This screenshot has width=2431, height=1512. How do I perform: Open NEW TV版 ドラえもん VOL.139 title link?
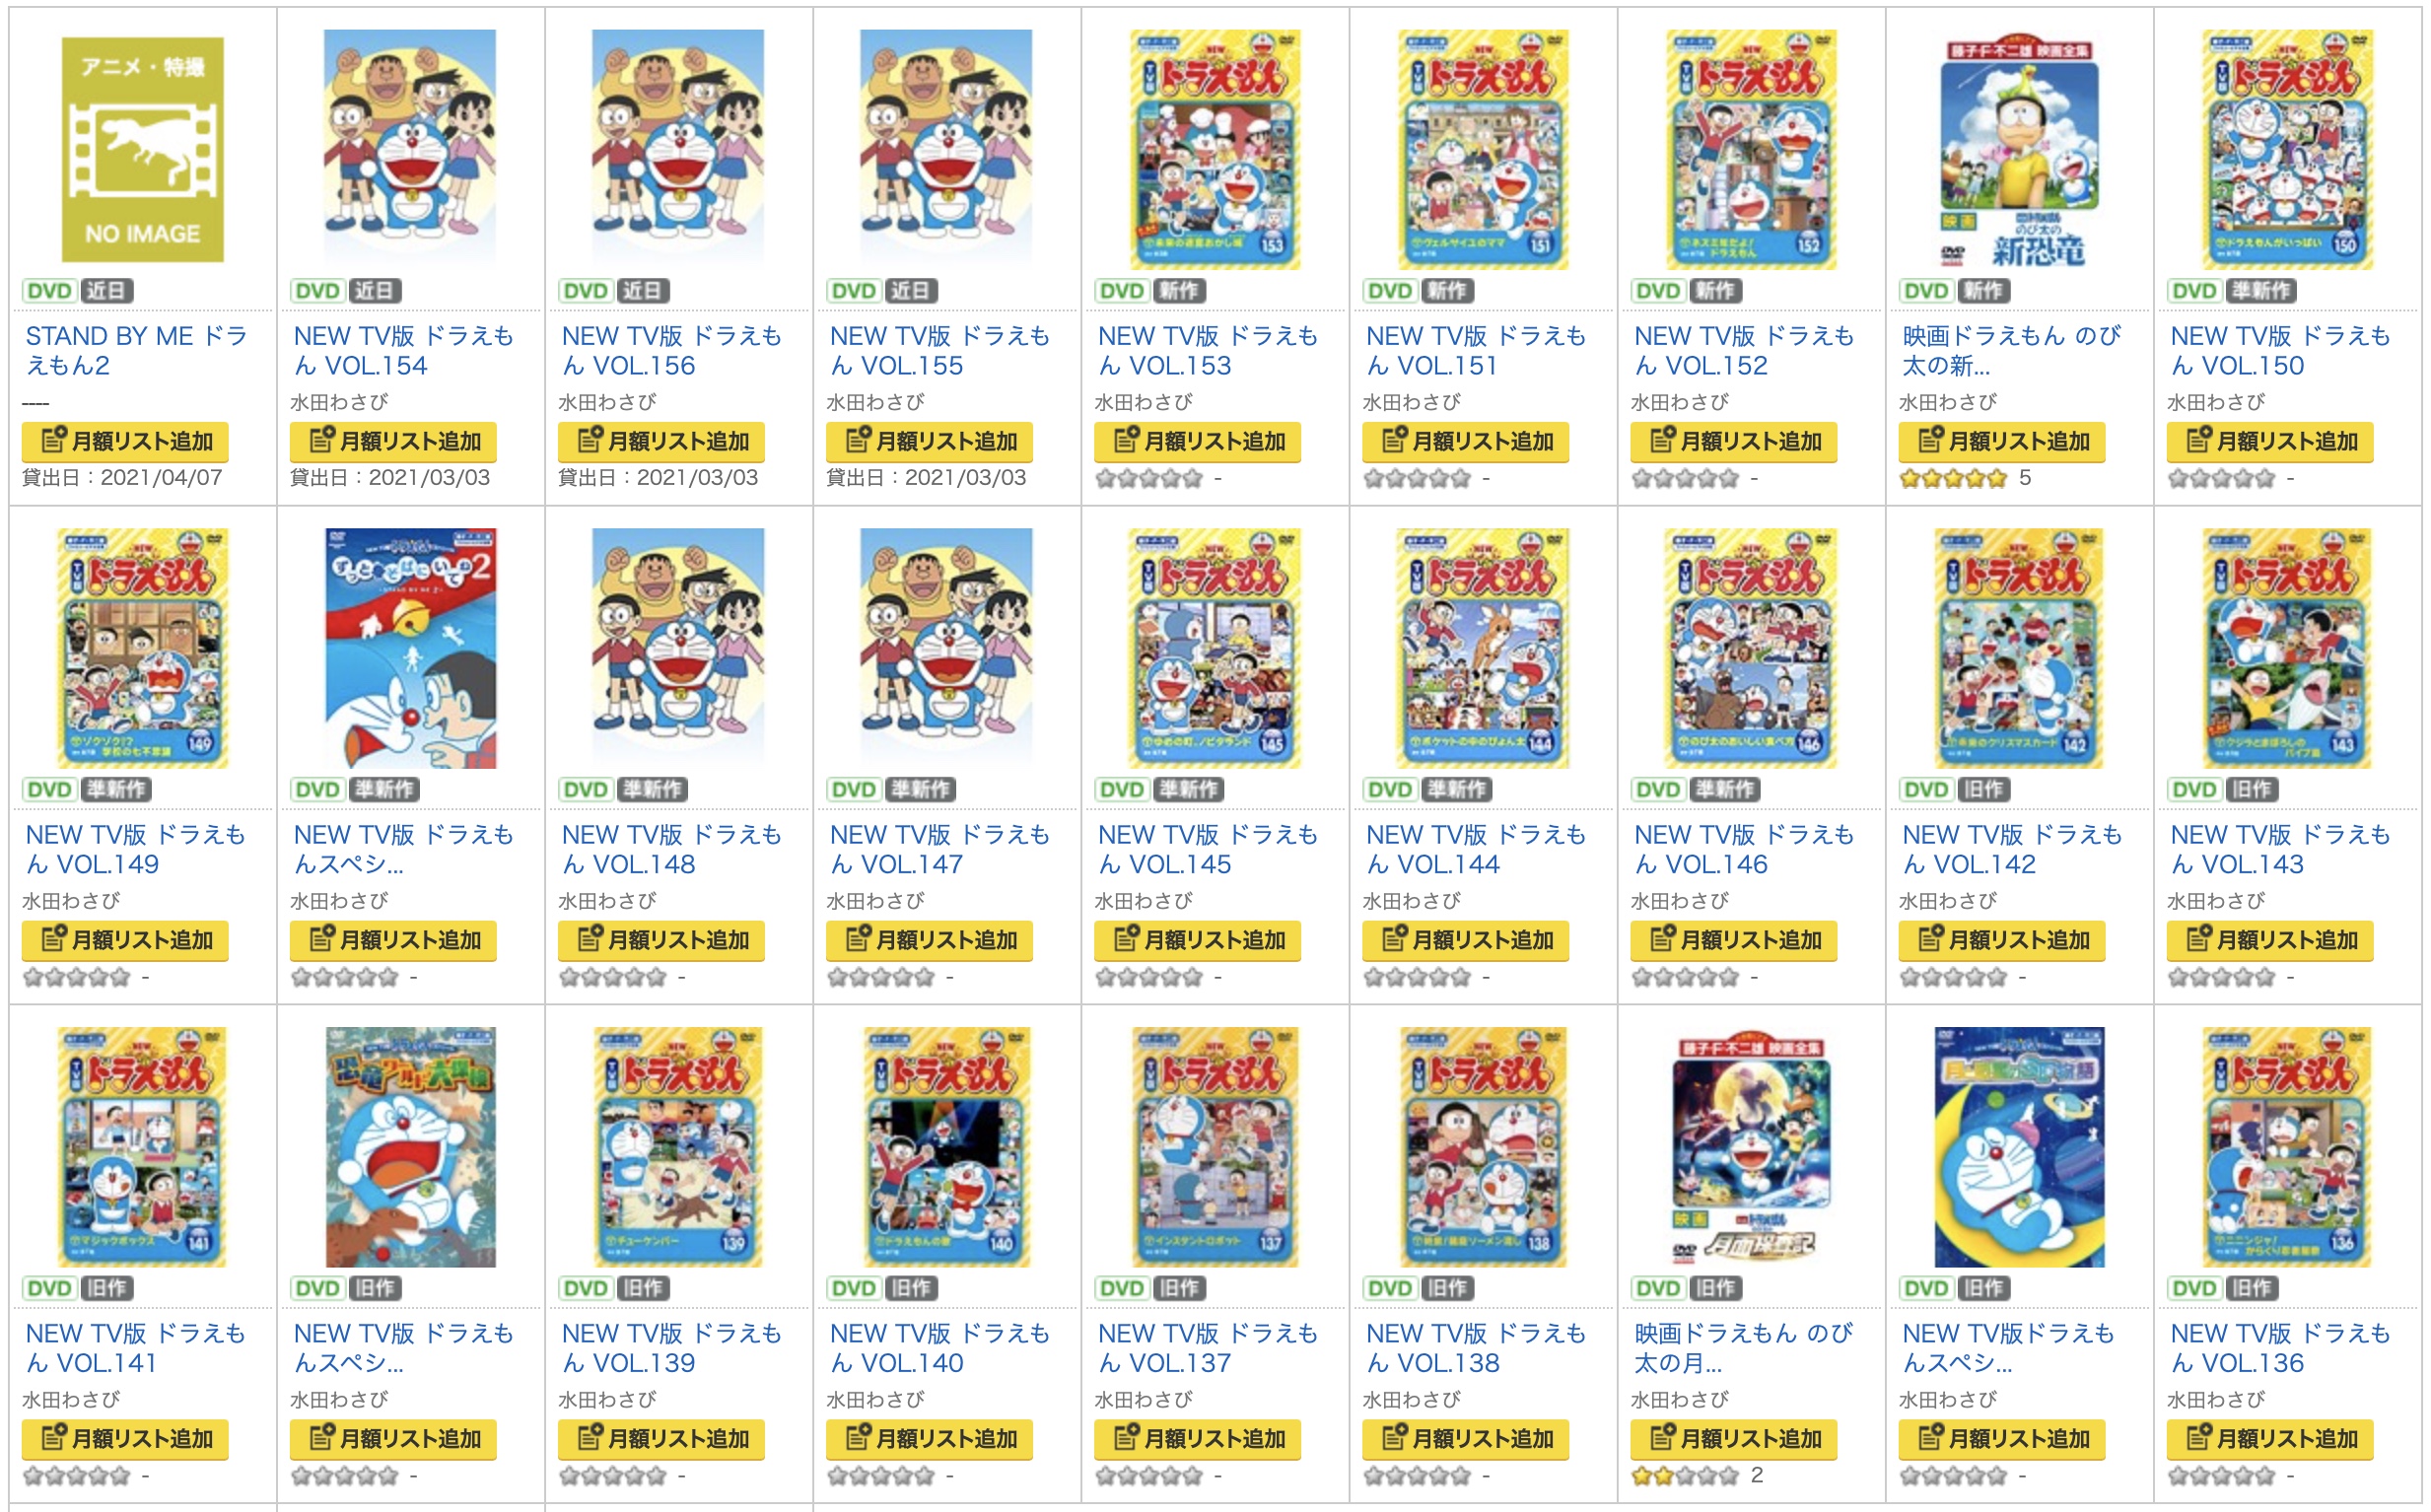pos(671,1349)
